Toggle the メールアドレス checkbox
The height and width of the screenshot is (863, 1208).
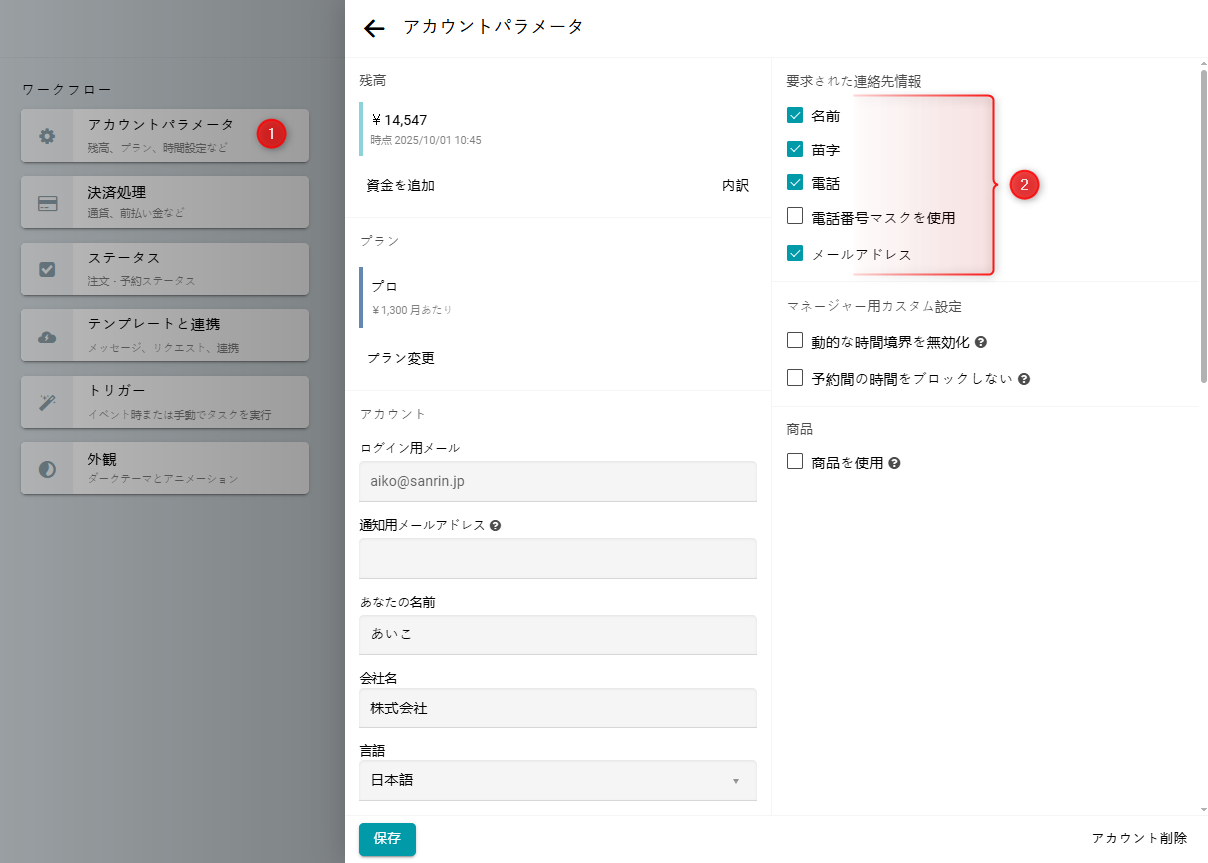coord(795,253)
